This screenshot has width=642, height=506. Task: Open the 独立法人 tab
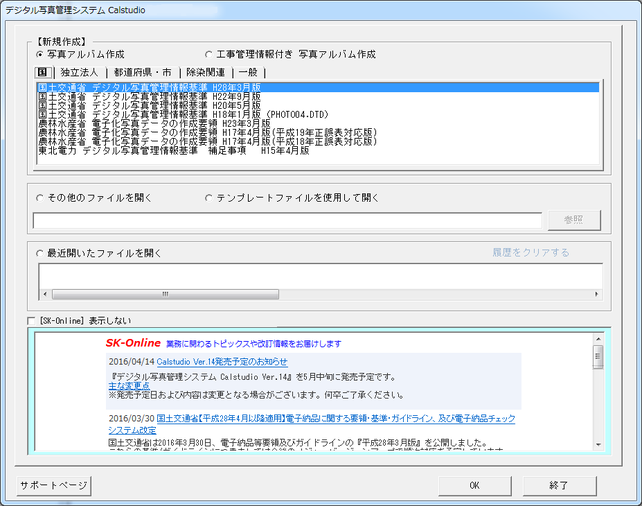tap(79, 72)
